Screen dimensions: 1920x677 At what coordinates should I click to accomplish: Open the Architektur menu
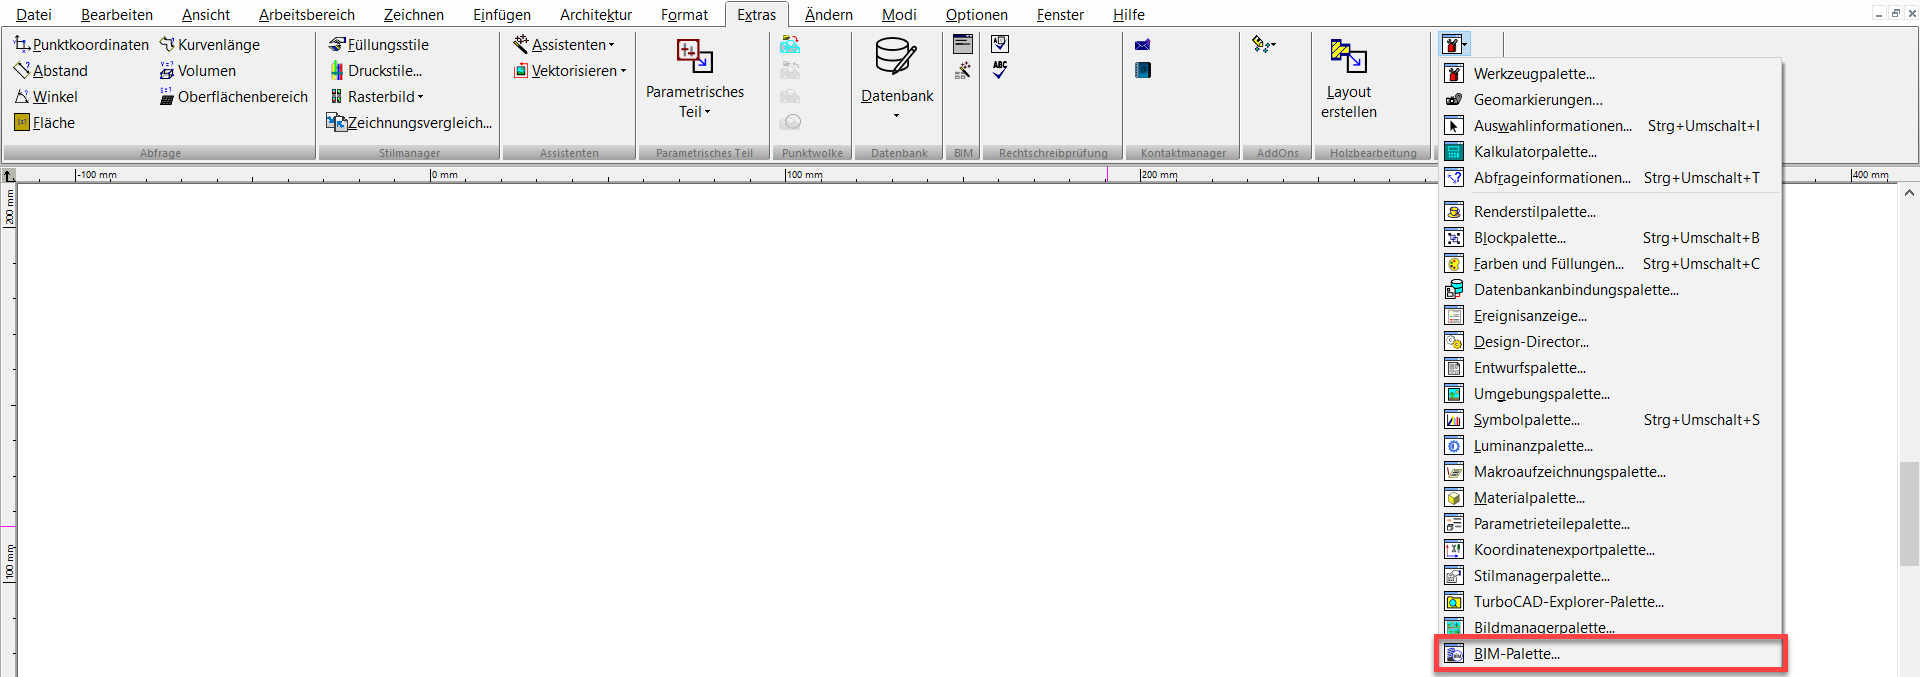click(595, 15)
